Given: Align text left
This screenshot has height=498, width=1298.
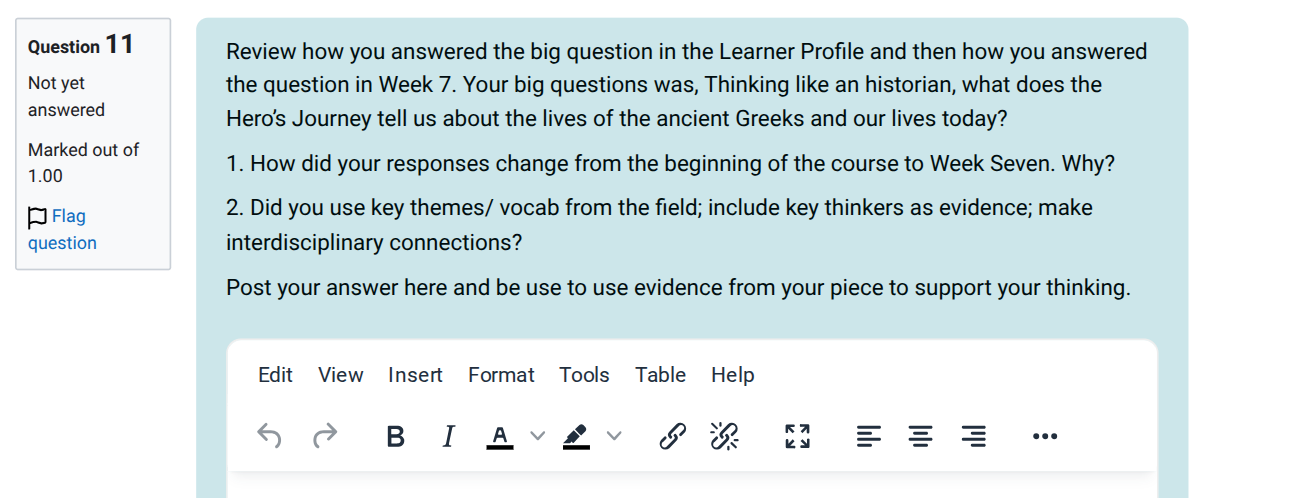Looking at the screenshot, I should pos(869,436).
